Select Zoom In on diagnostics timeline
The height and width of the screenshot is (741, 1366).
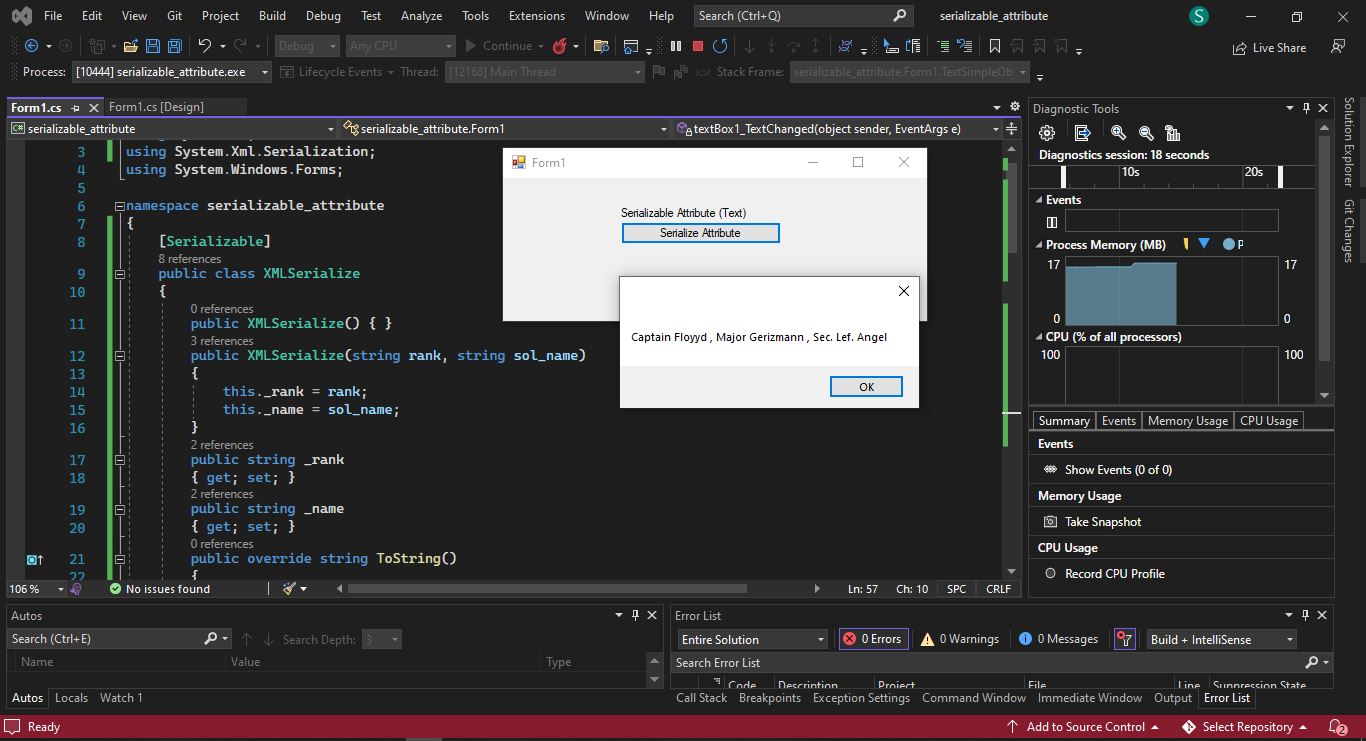pos(1119,131)
